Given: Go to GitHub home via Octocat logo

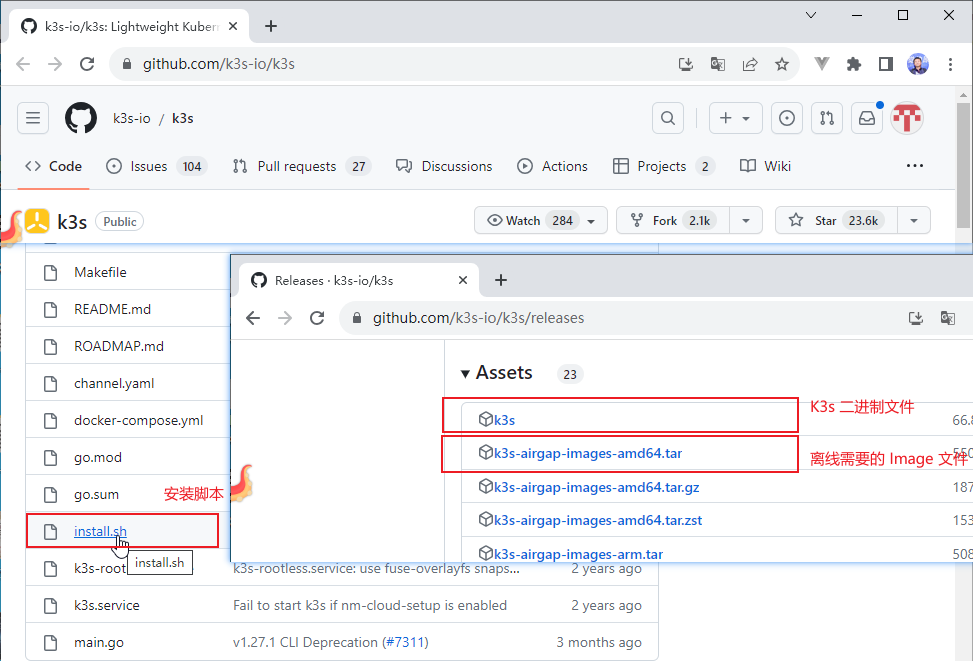Looking at the screenshot, I should pos(81,118).
